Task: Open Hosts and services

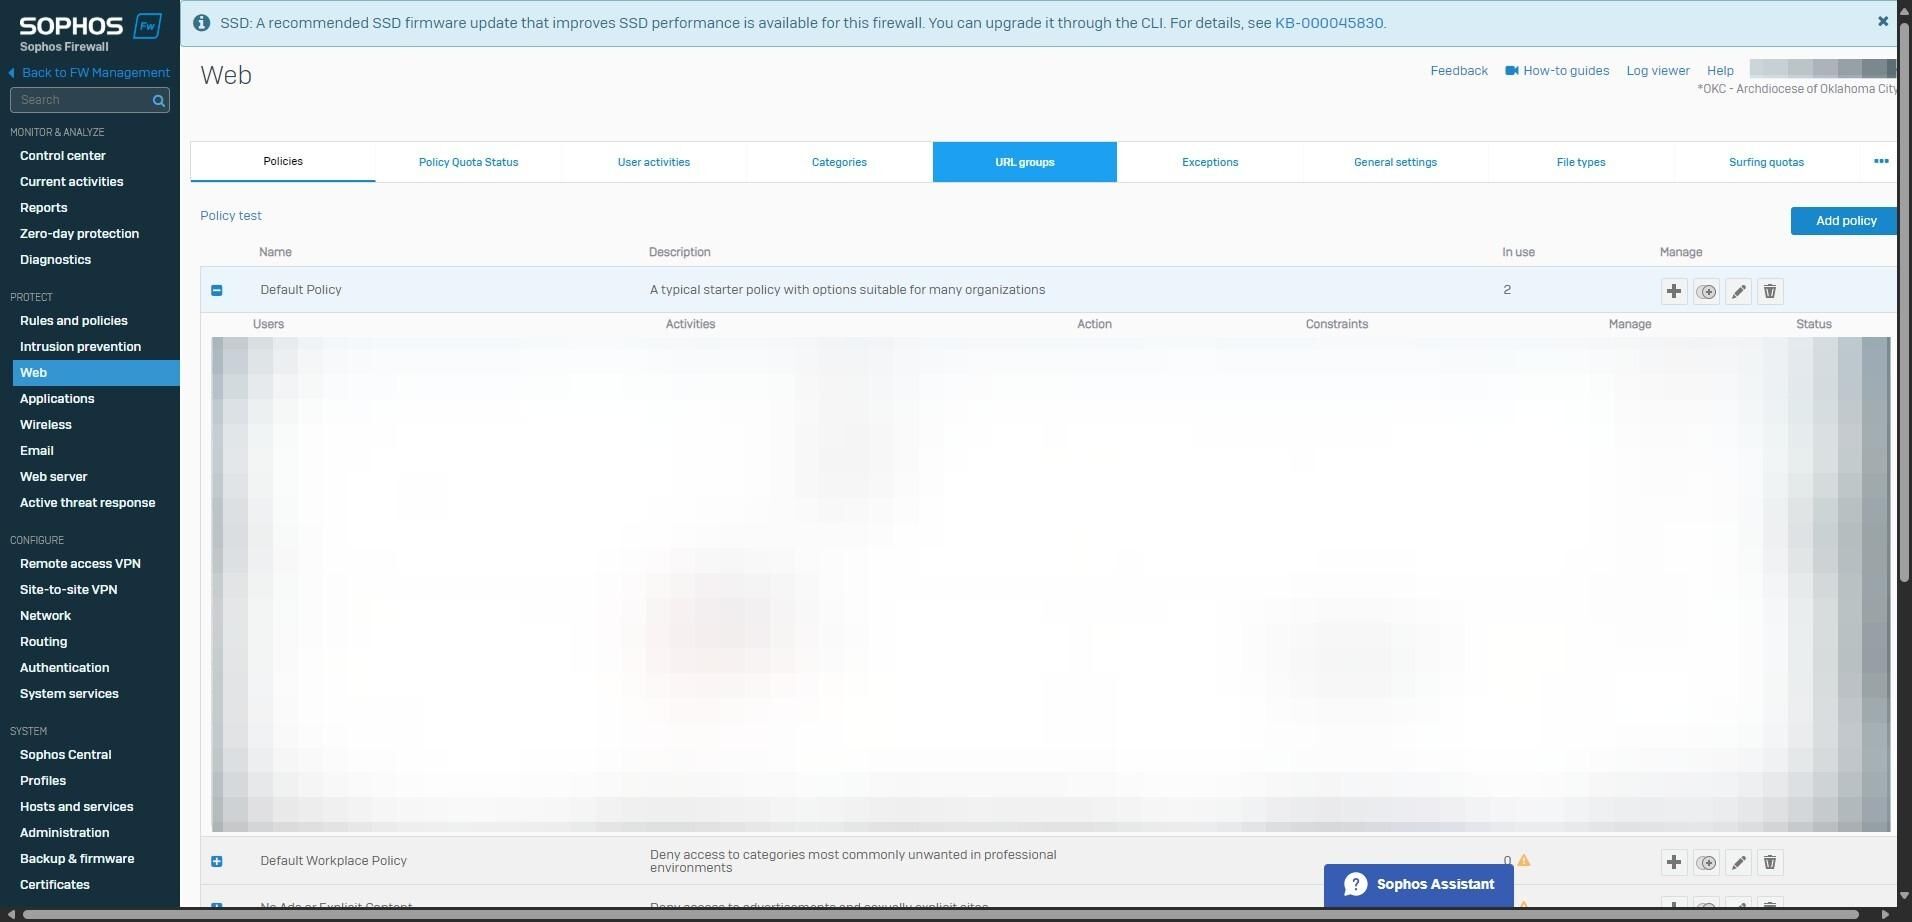Action: (77, 807)
